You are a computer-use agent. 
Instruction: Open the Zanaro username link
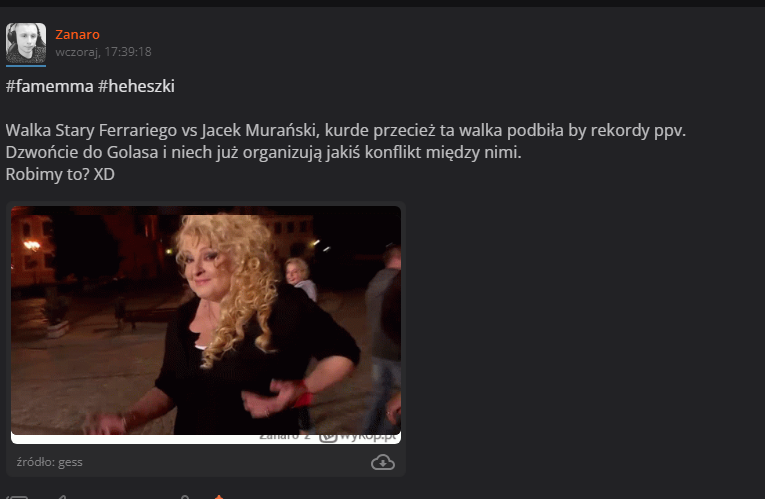tap(77, 35)
